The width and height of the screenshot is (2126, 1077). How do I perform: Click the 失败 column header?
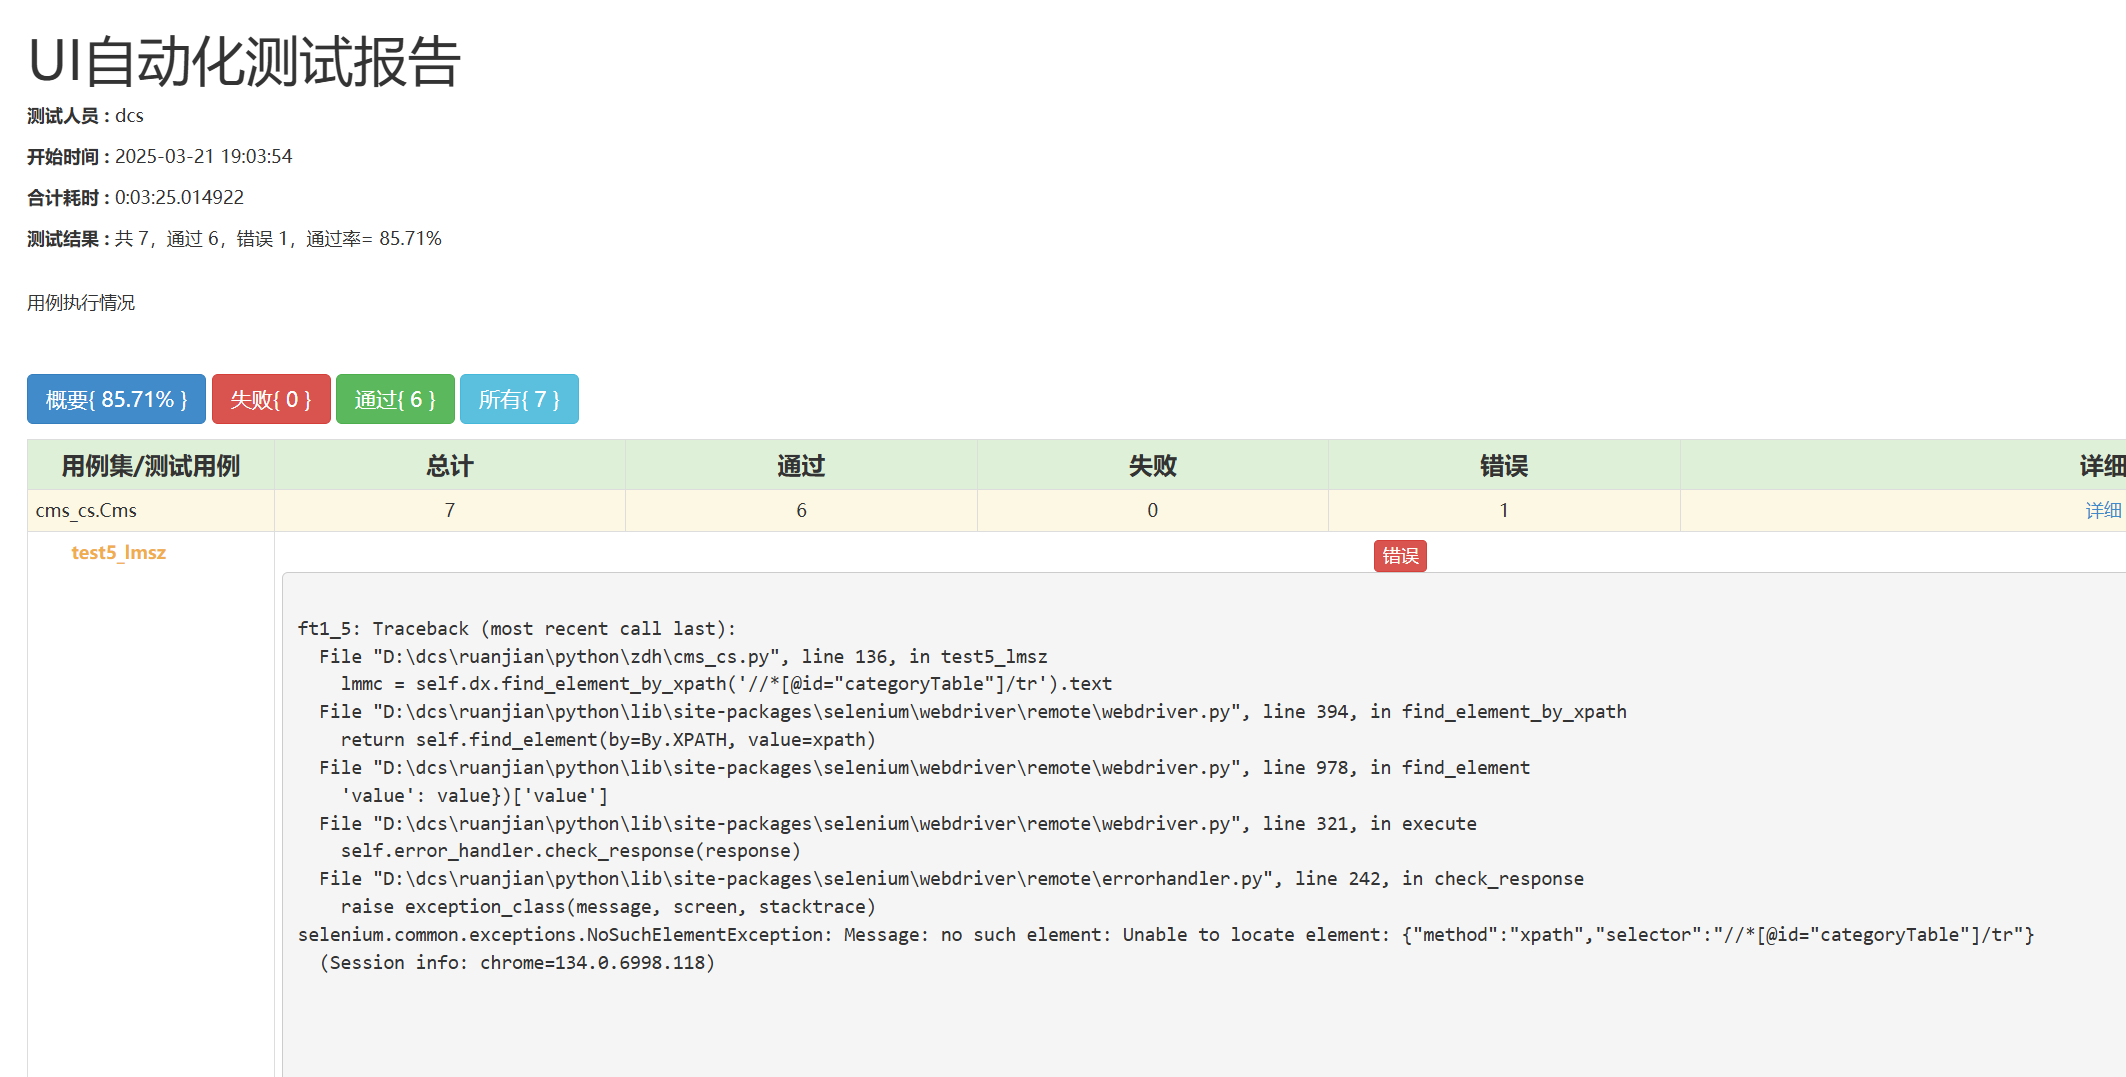tap(1153, 465)
